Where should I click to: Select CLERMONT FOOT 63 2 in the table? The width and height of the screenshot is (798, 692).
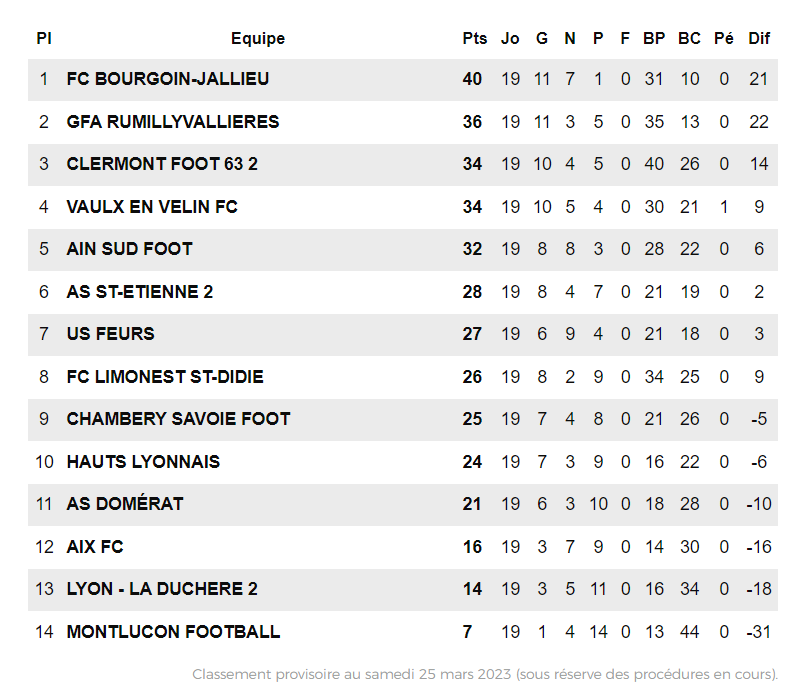point(162,164)
